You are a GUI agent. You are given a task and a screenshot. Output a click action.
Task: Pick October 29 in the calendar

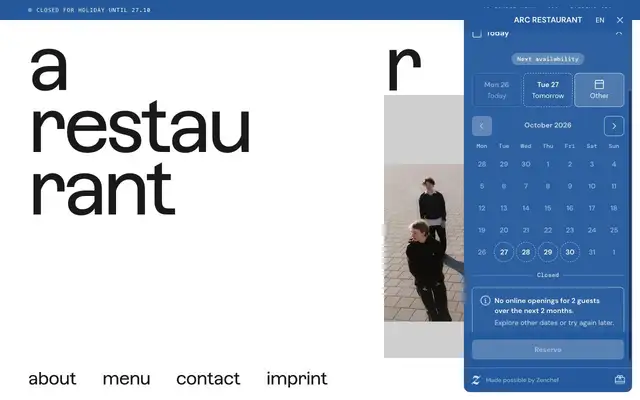(x=548, y=252)
